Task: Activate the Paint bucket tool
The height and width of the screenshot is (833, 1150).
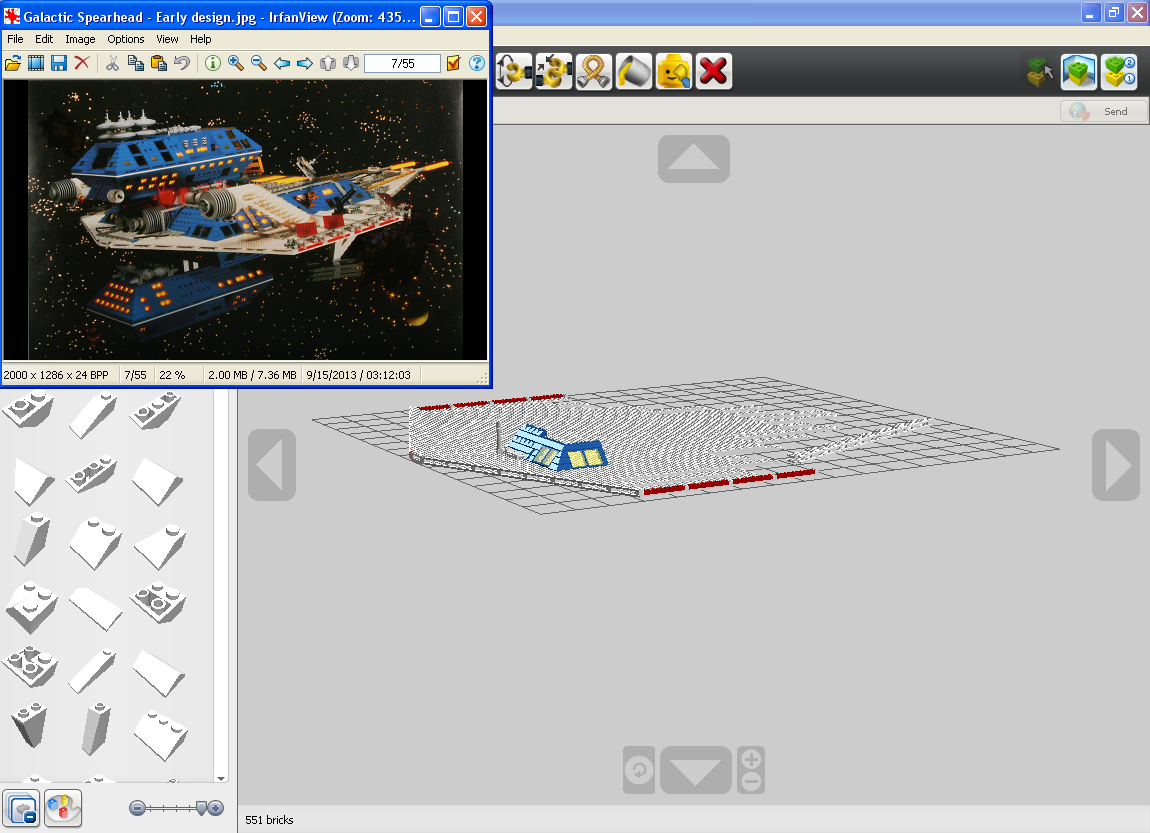Action: [x=634, y=71]
